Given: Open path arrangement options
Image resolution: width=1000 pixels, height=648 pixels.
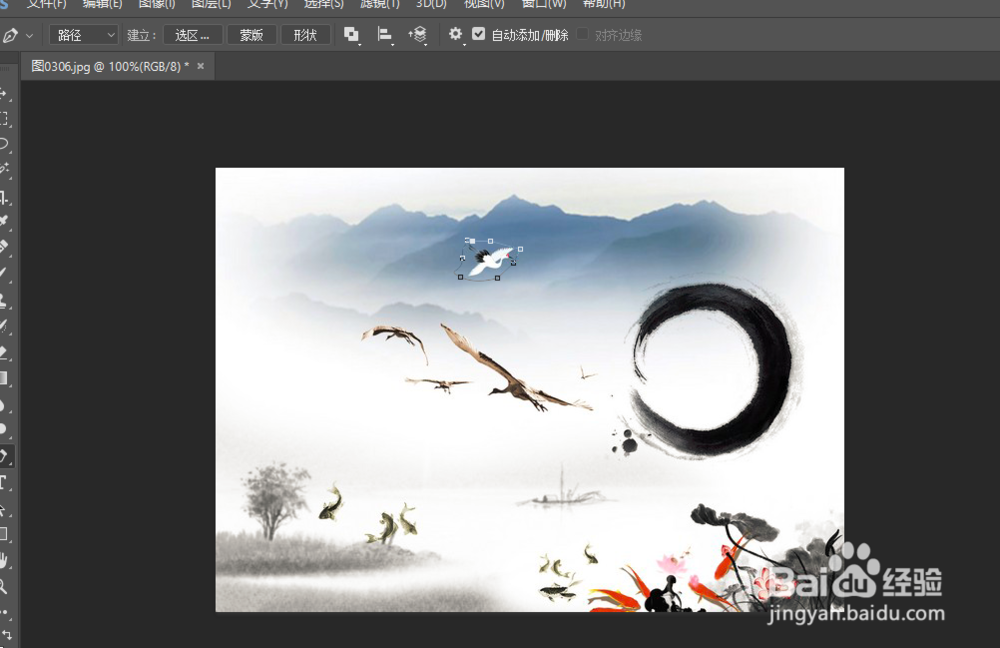Looking at the screenshot, I should click(418, 34).
